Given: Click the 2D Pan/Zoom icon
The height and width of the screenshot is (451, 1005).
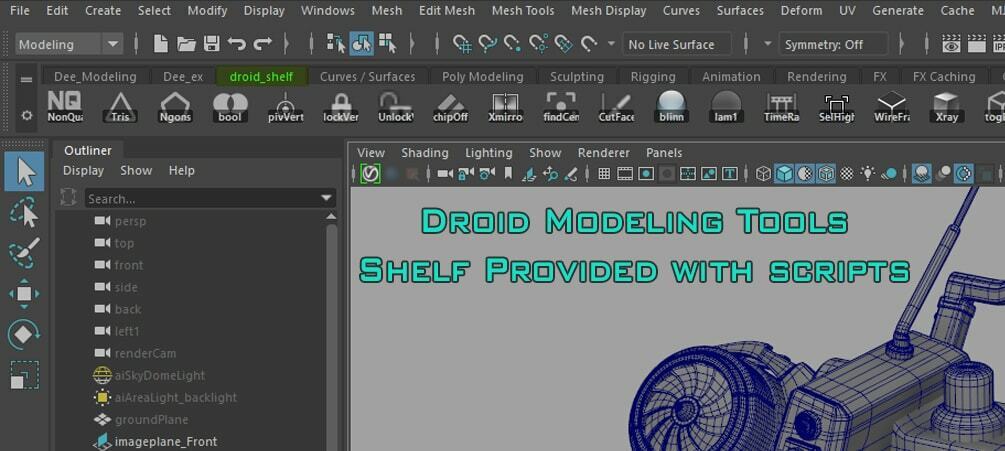Looking at the screenshot, I should 551,174.
